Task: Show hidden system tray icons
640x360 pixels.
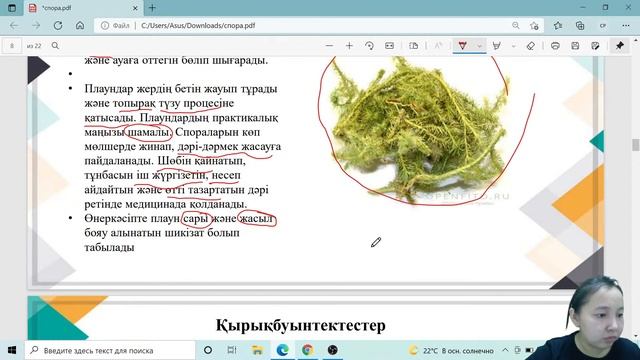Action: 505,350
